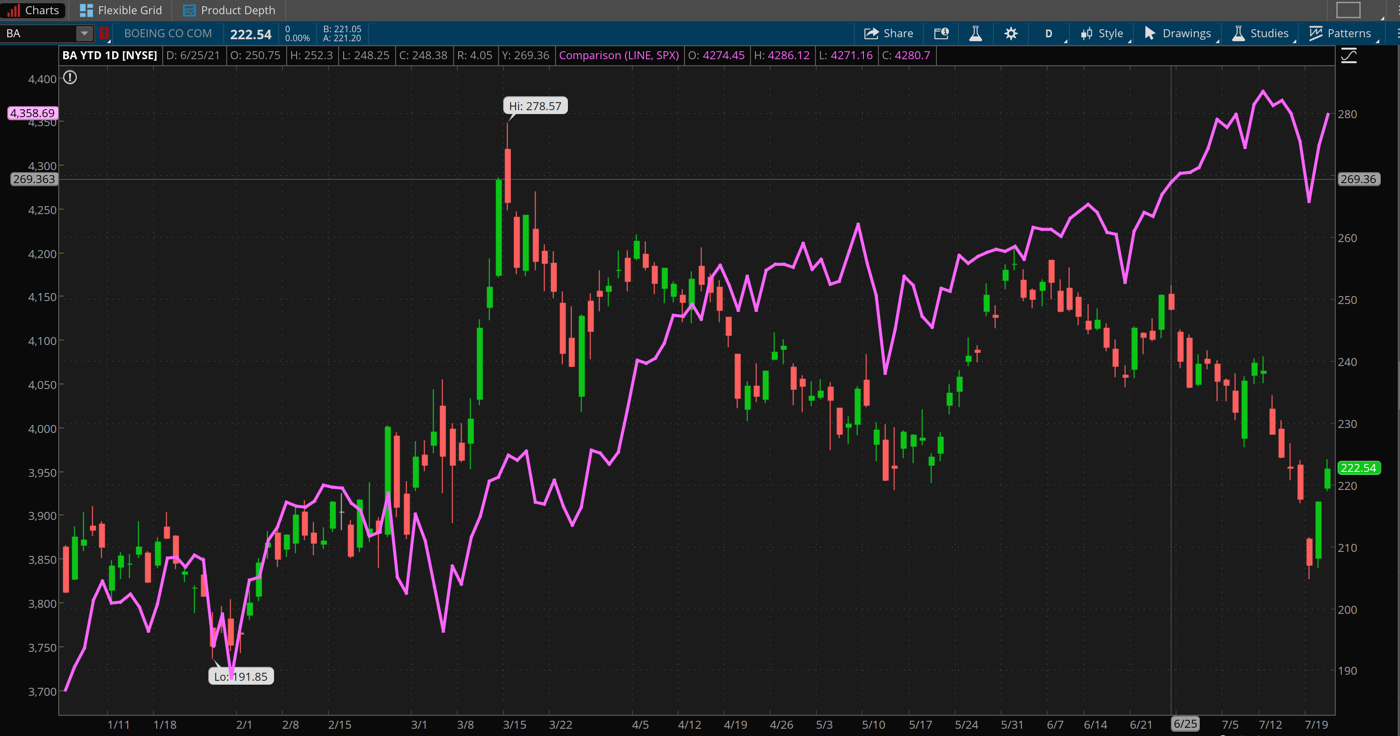The width and height of the screenshot is (1400, 736).
Task: Click the Y: 269.36 readout in chart header
Action: click(x=524, y=55)
